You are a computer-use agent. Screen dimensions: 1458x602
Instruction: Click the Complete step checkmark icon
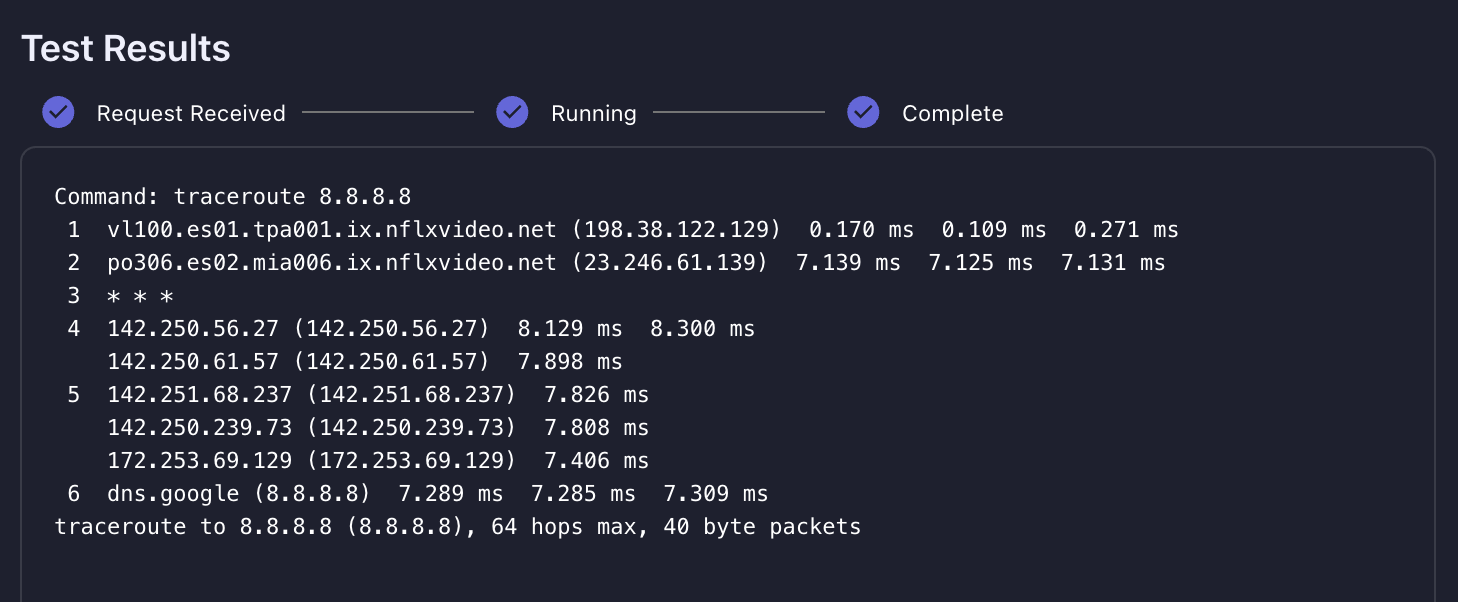click(863, 113)
